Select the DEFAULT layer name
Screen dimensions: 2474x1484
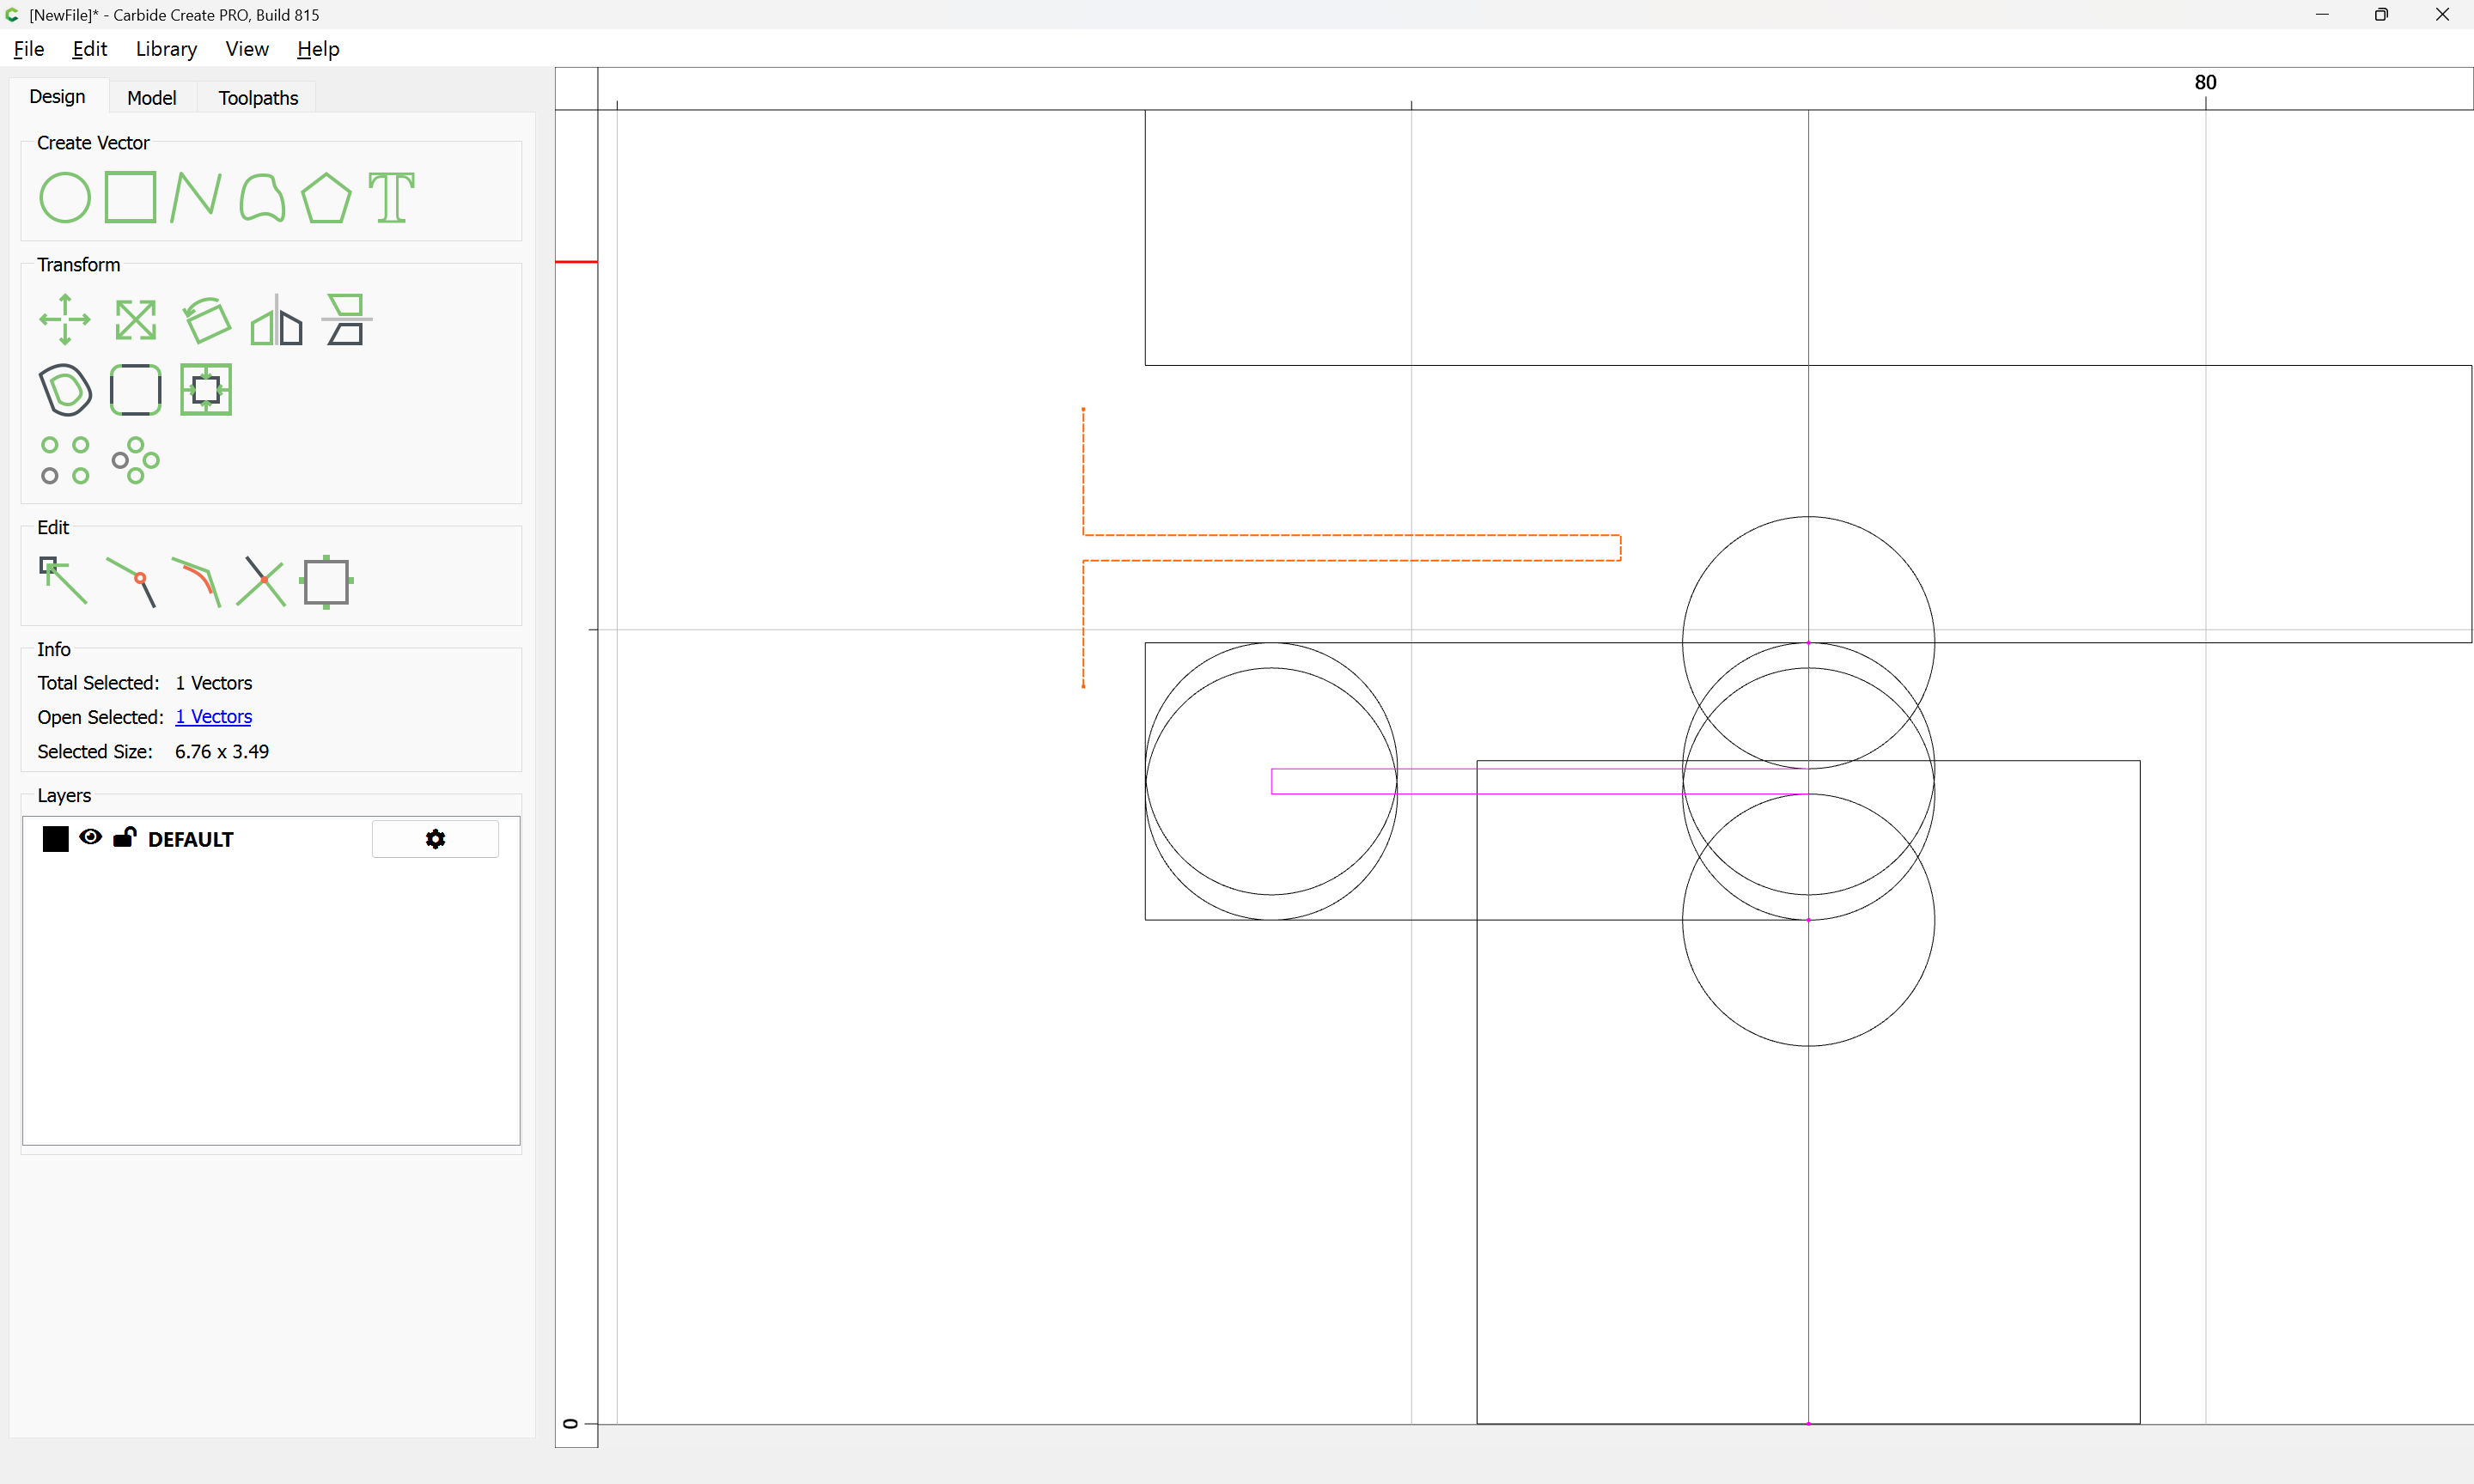[190, 839]
